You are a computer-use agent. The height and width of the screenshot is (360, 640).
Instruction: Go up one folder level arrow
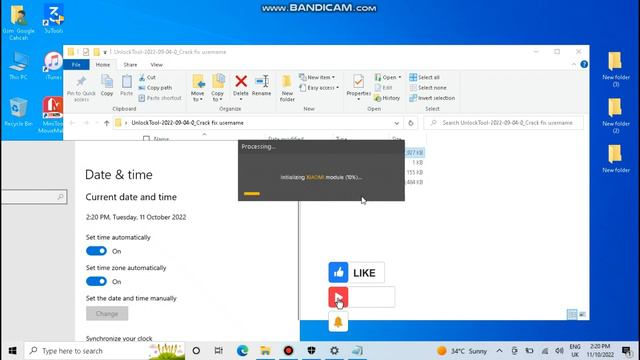pos(107,123)
